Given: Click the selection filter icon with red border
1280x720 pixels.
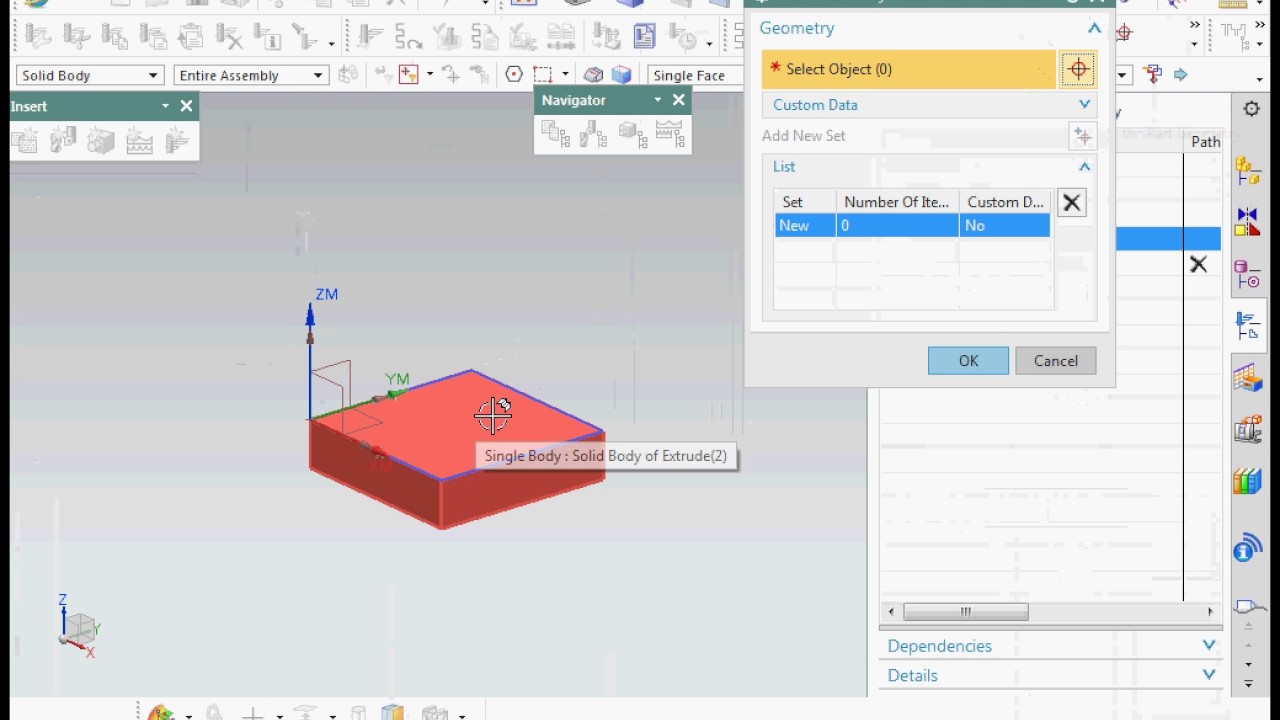Looking at the screenshot, I should [408, 74].
